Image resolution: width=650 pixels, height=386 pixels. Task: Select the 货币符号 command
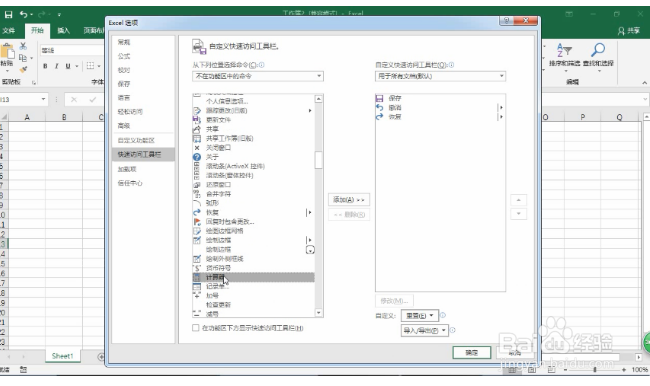[253, 268]
